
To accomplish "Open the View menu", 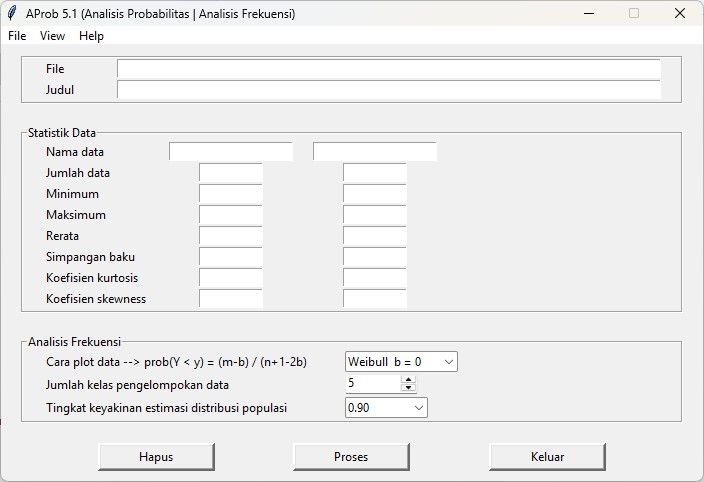I will 52,36.
